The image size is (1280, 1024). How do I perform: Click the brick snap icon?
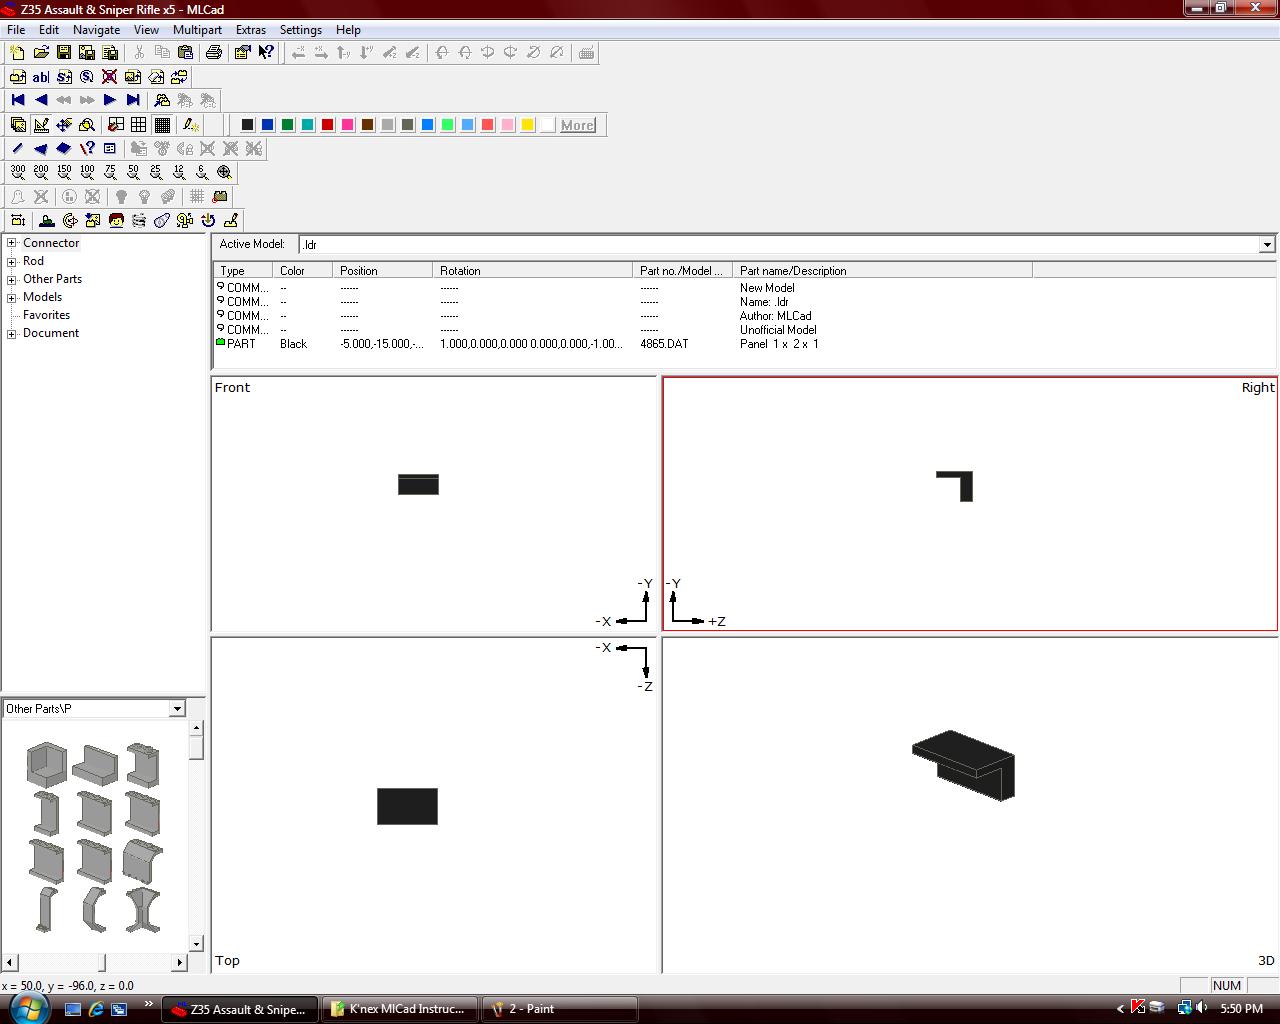220,197
